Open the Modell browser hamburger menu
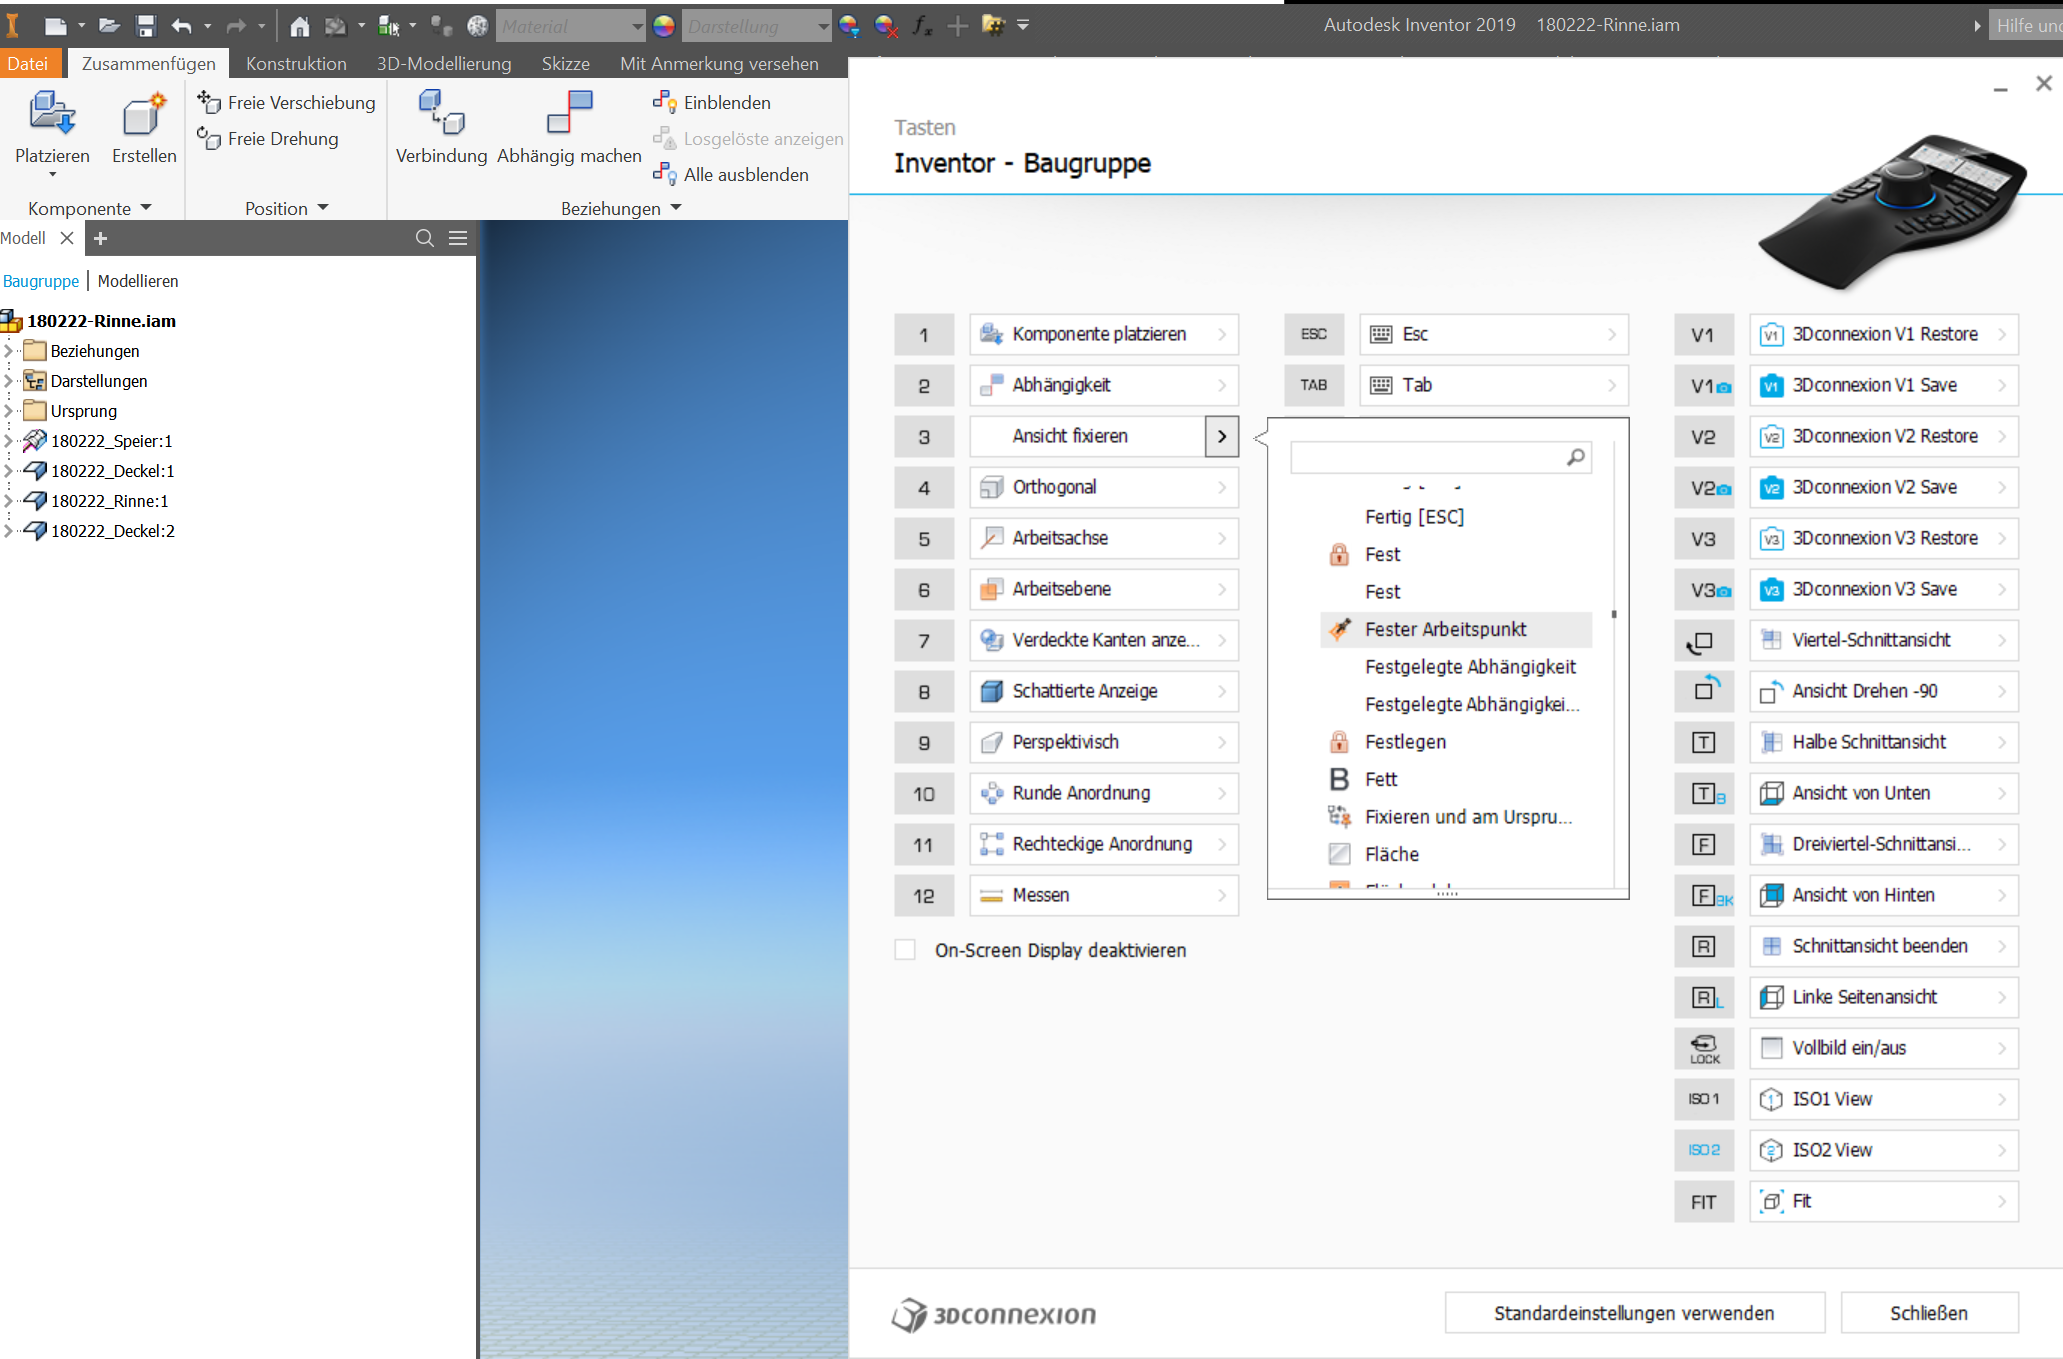The image size is (2063, 1359). pos(458,238)
